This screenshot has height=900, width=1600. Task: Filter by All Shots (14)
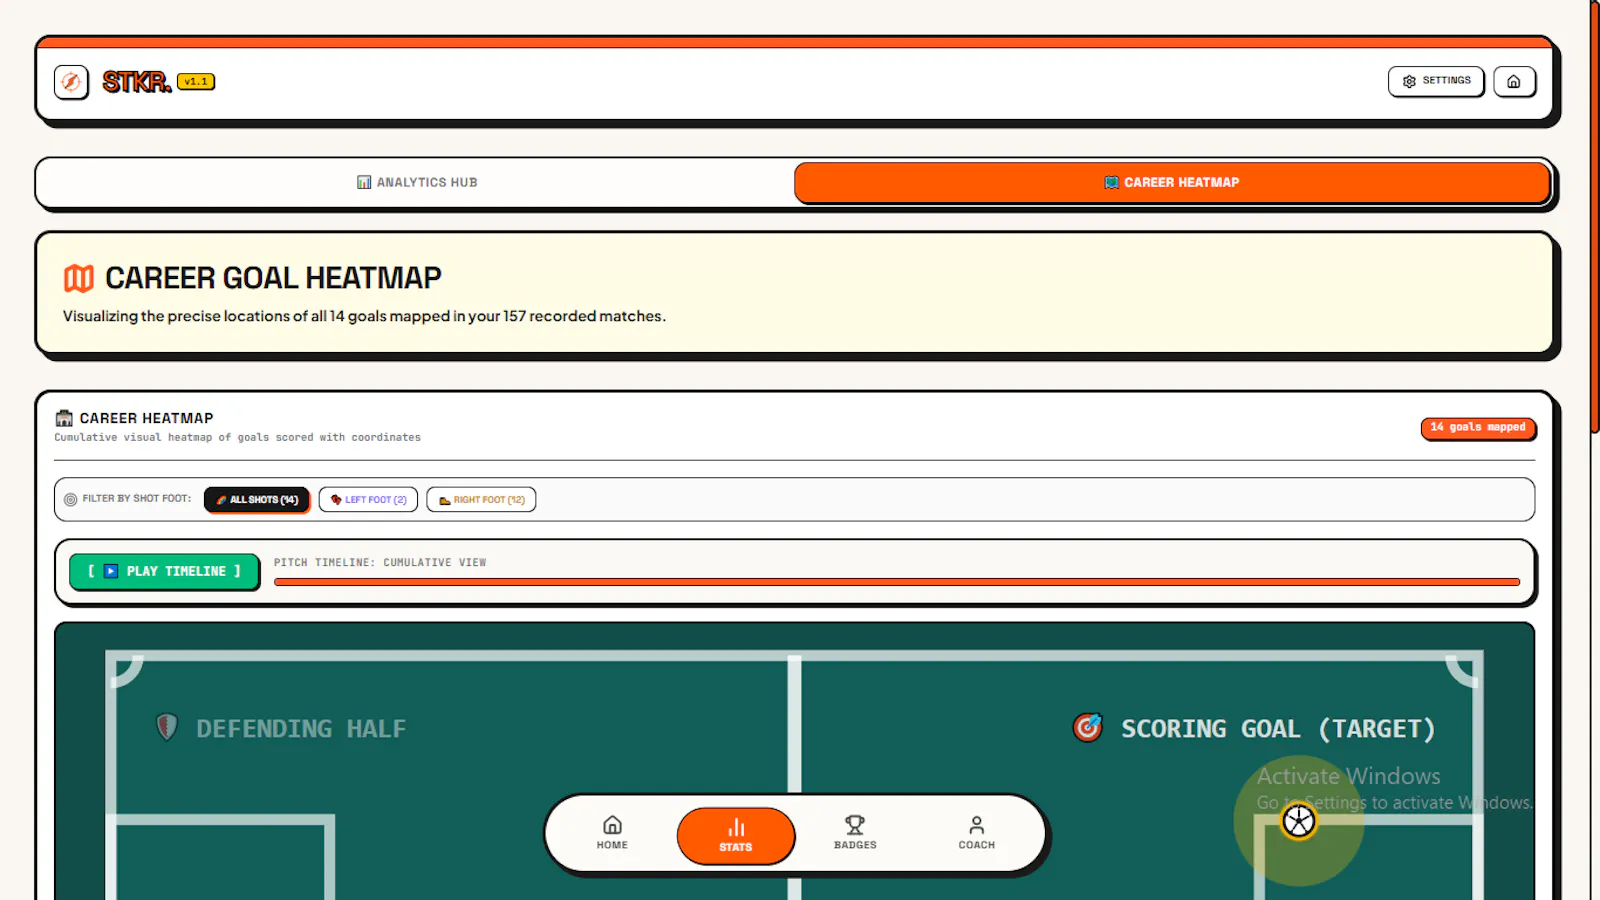257,499
